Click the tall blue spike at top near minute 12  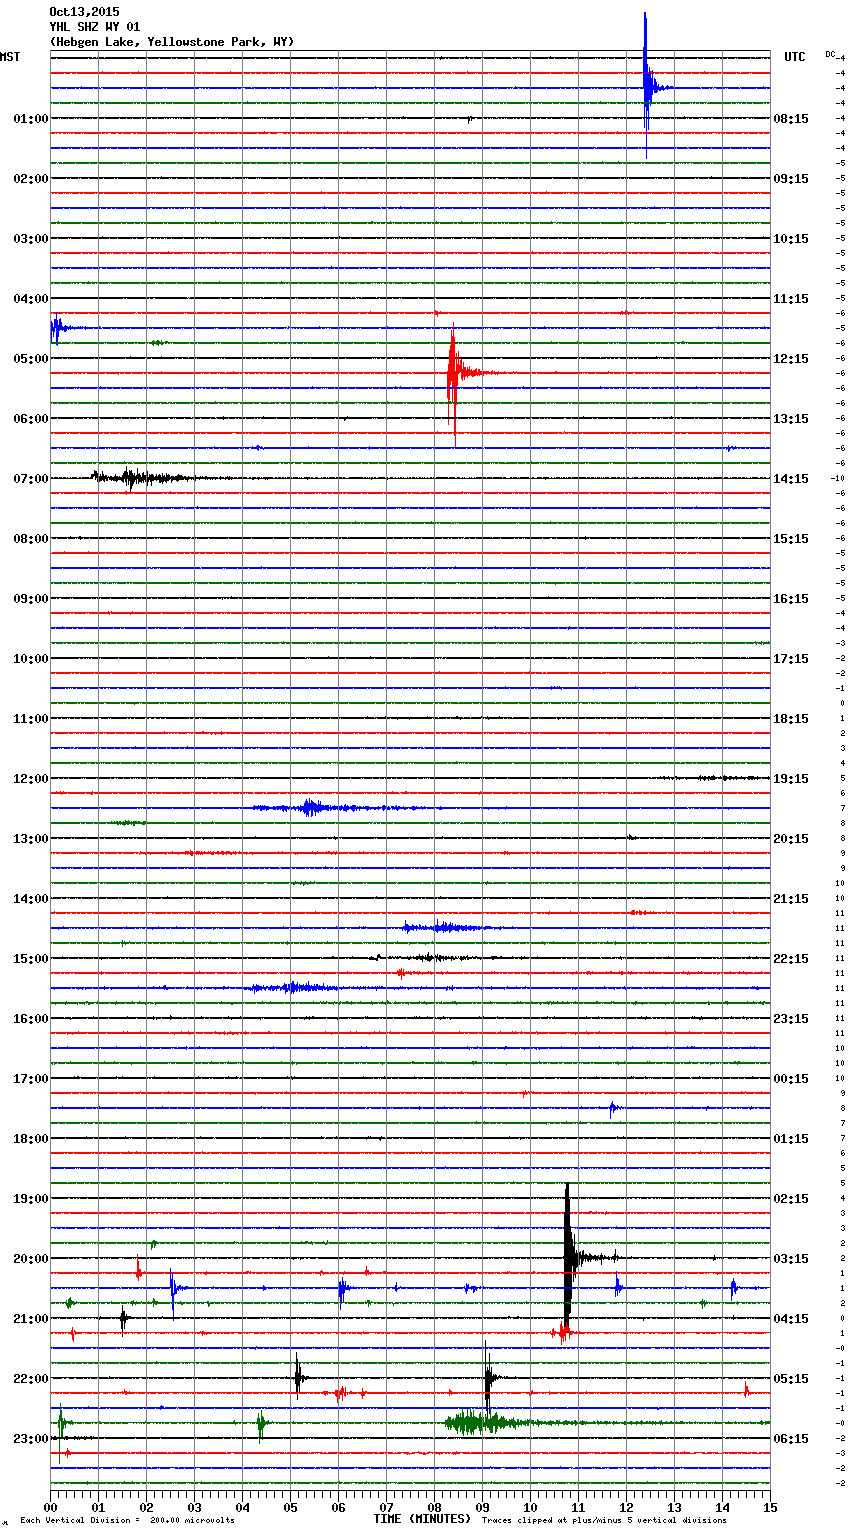click(646, 85)
